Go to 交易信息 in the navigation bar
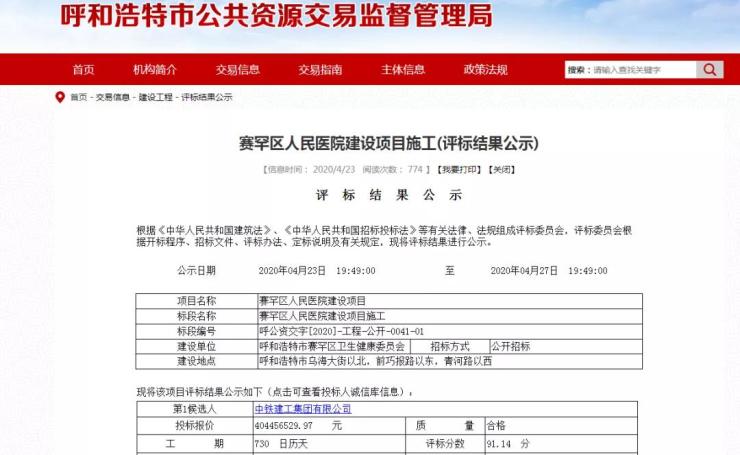The width and height of the screenshot is (740, 455). 238,70
